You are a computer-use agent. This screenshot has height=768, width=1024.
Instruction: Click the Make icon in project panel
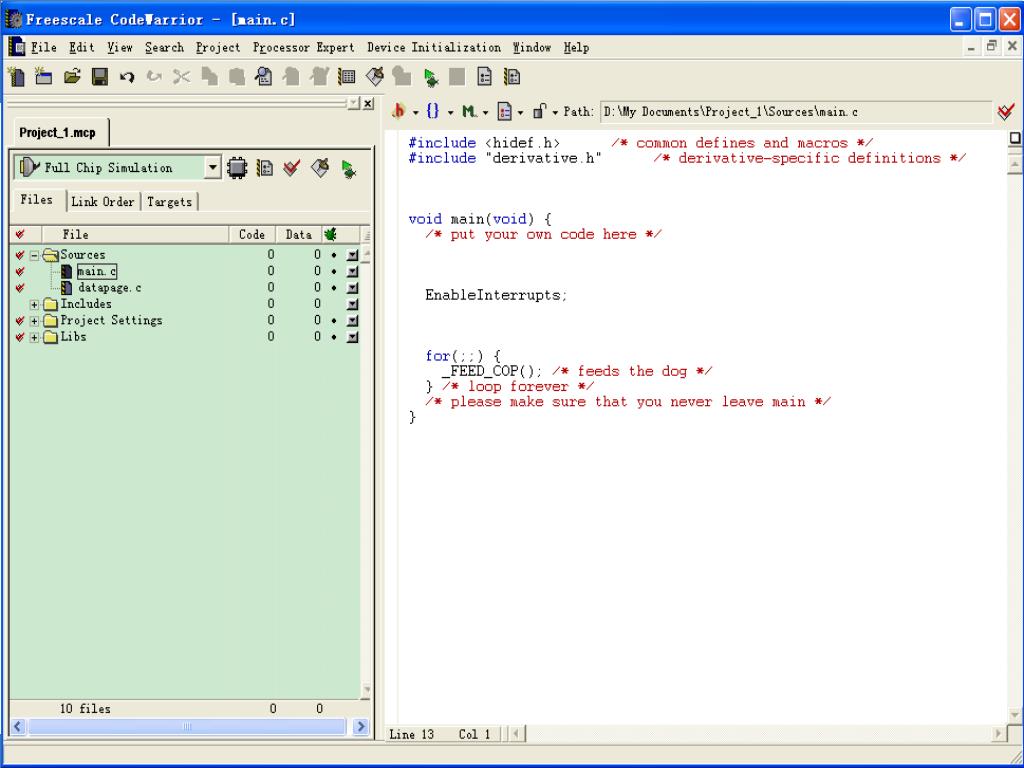tap(320, 168)
